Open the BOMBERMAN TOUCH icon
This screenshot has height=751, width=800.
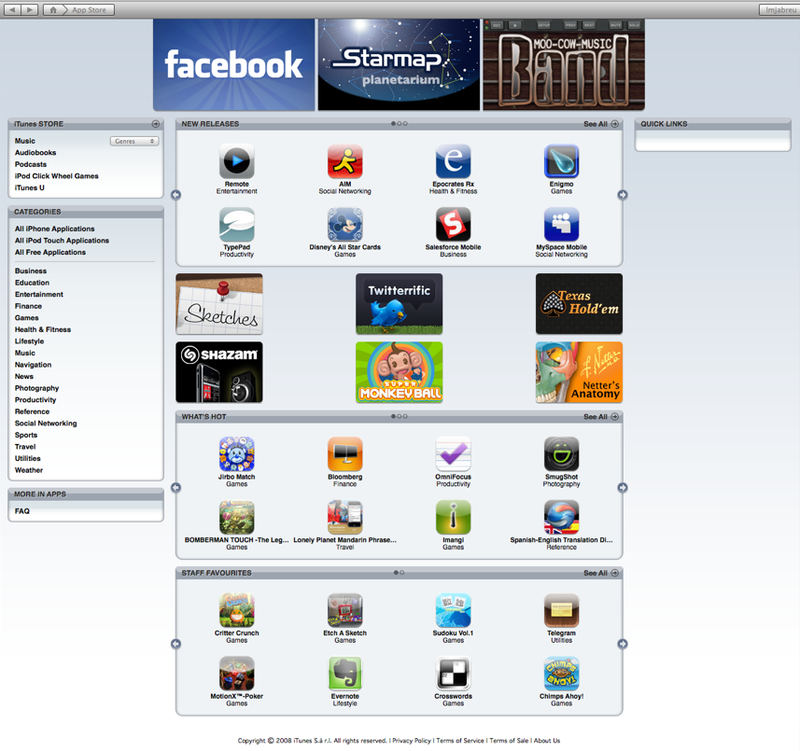(237, 517)
